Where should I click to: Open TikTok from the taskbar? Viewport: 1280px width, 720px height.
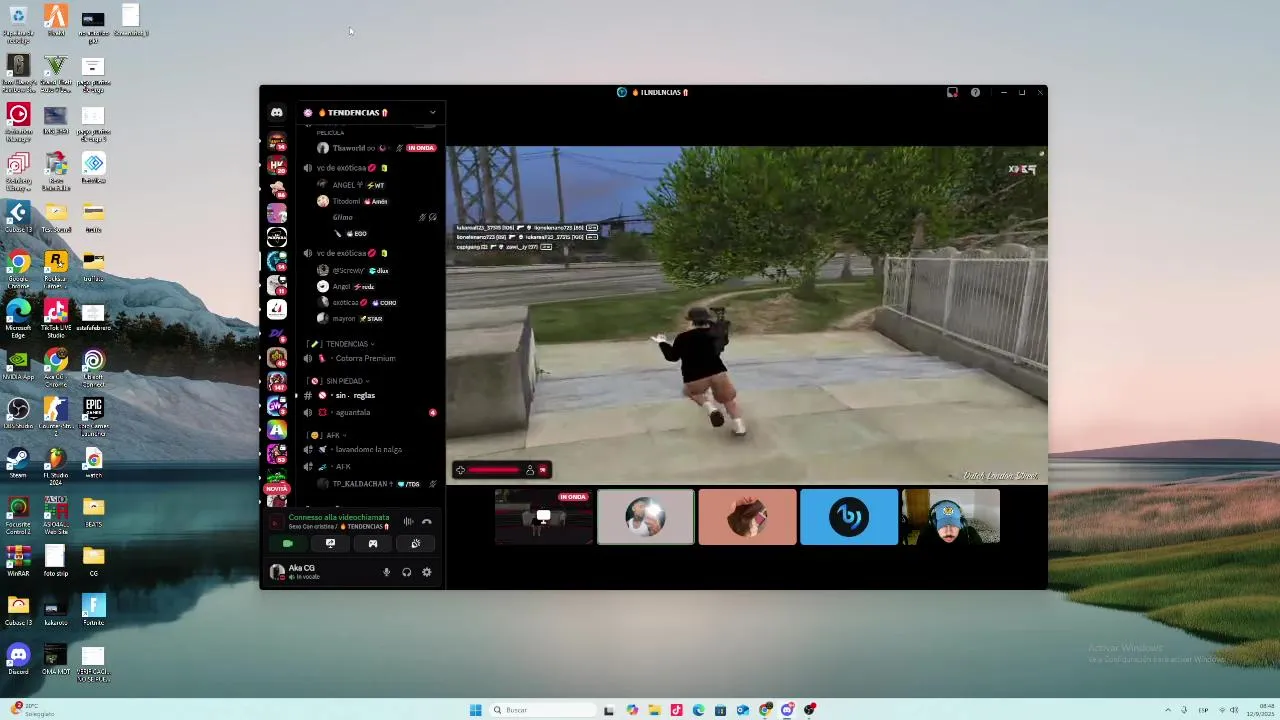(676, 710)
